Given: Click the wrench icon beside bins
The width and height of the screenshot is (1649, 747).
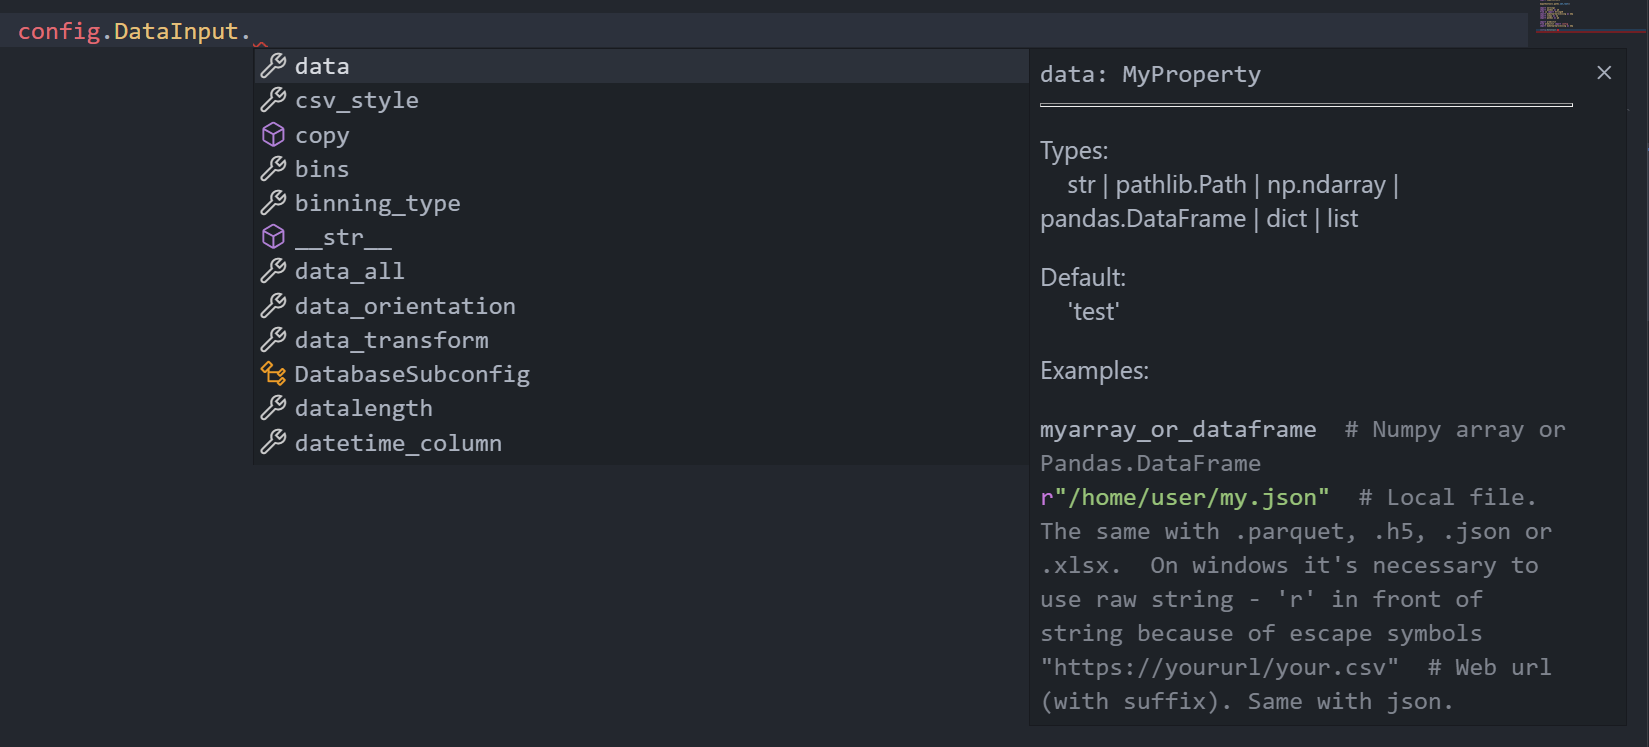Looking at the screenshot, I should pyautogui.click(x=273, y=169).
